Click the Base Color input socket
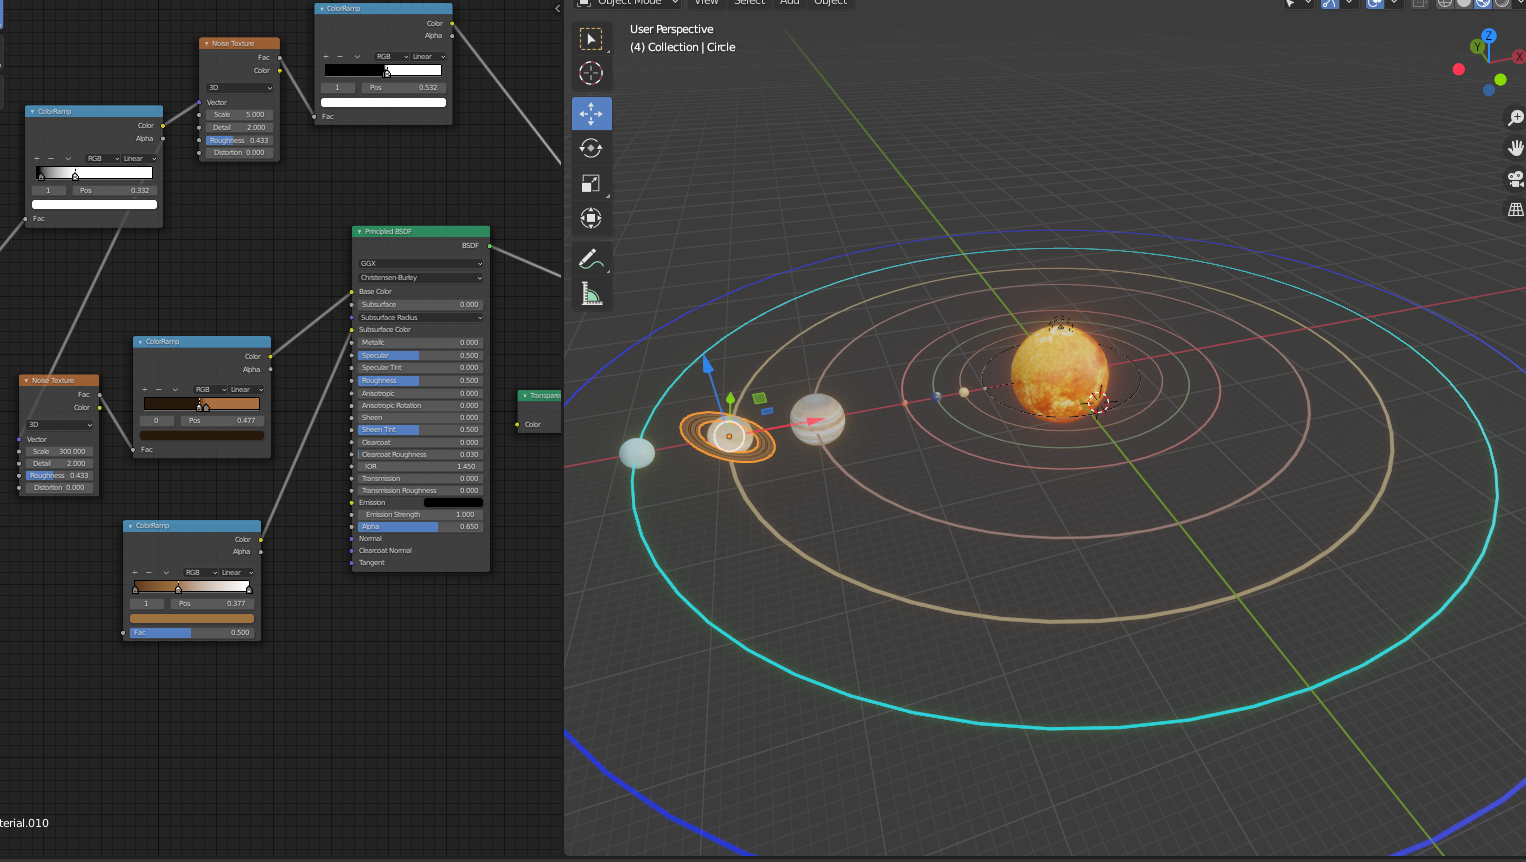Screen dimensions: 1526x862 point(352,292)
